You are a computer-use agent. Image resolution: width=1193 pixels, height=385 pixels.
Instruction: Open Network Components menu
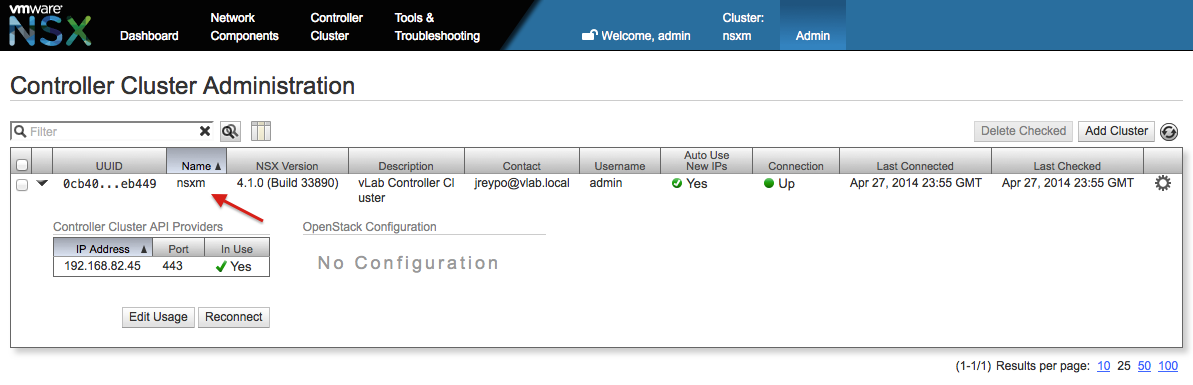click(x=244, y=27)
